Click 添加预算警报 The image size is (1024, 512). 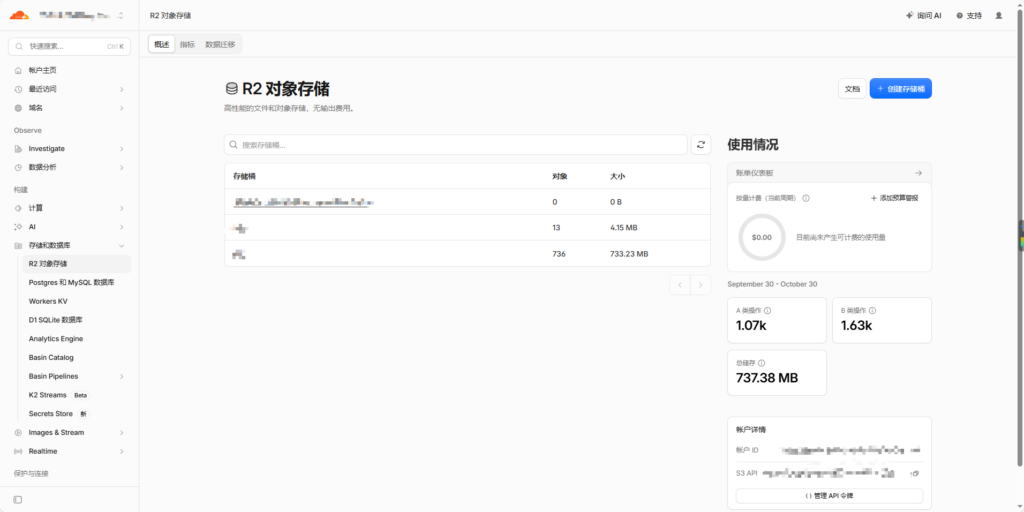pyautogui.click(x=895, y=198)
